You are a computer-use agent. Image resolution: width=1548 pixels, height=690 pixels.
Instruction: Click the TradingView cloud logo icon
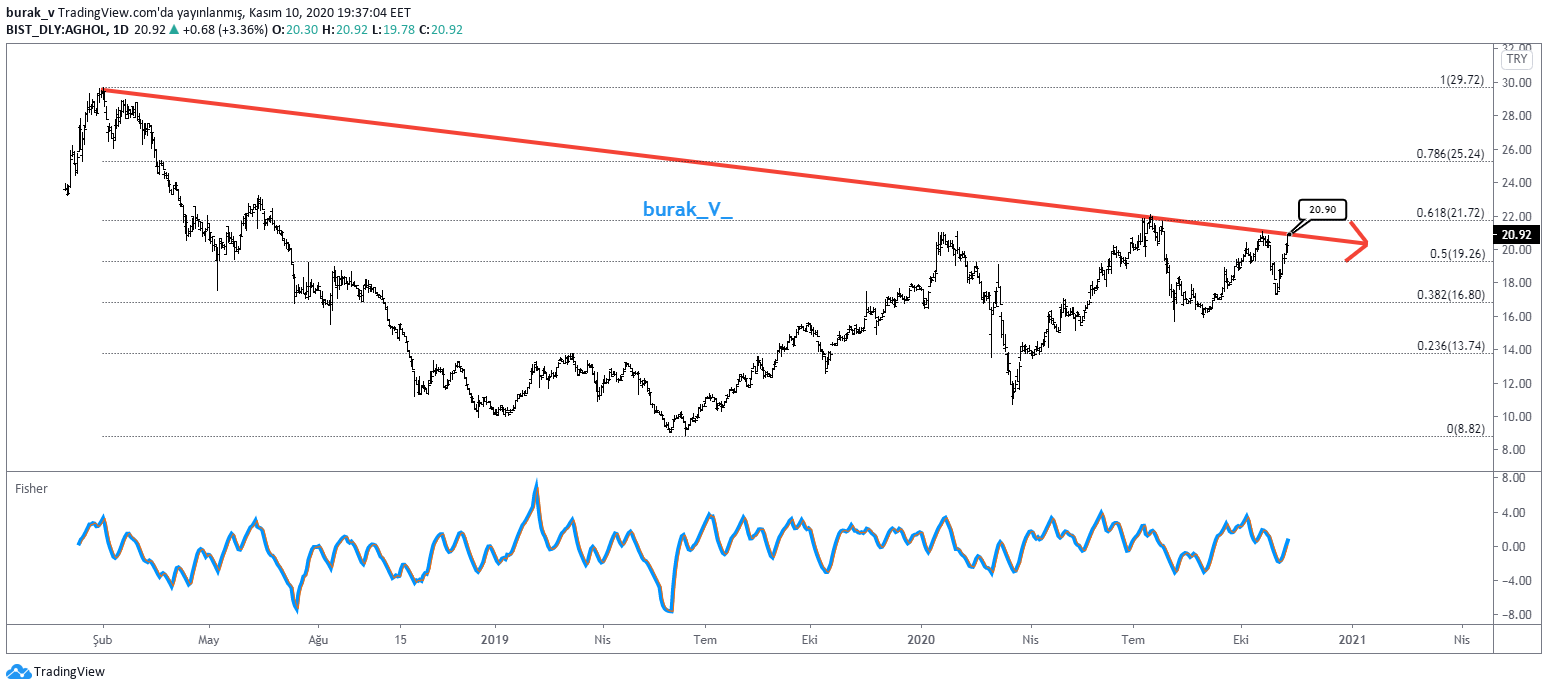click(18, 672)
